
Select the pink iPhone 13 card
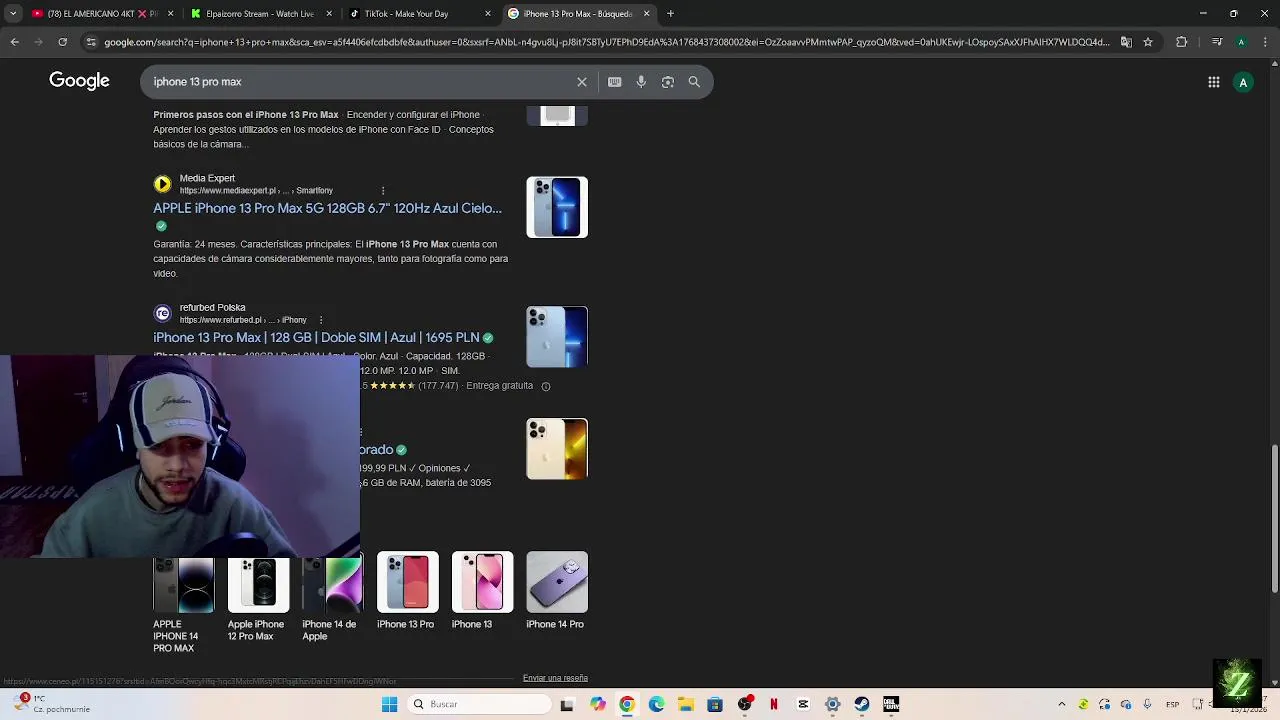point(482,591)
